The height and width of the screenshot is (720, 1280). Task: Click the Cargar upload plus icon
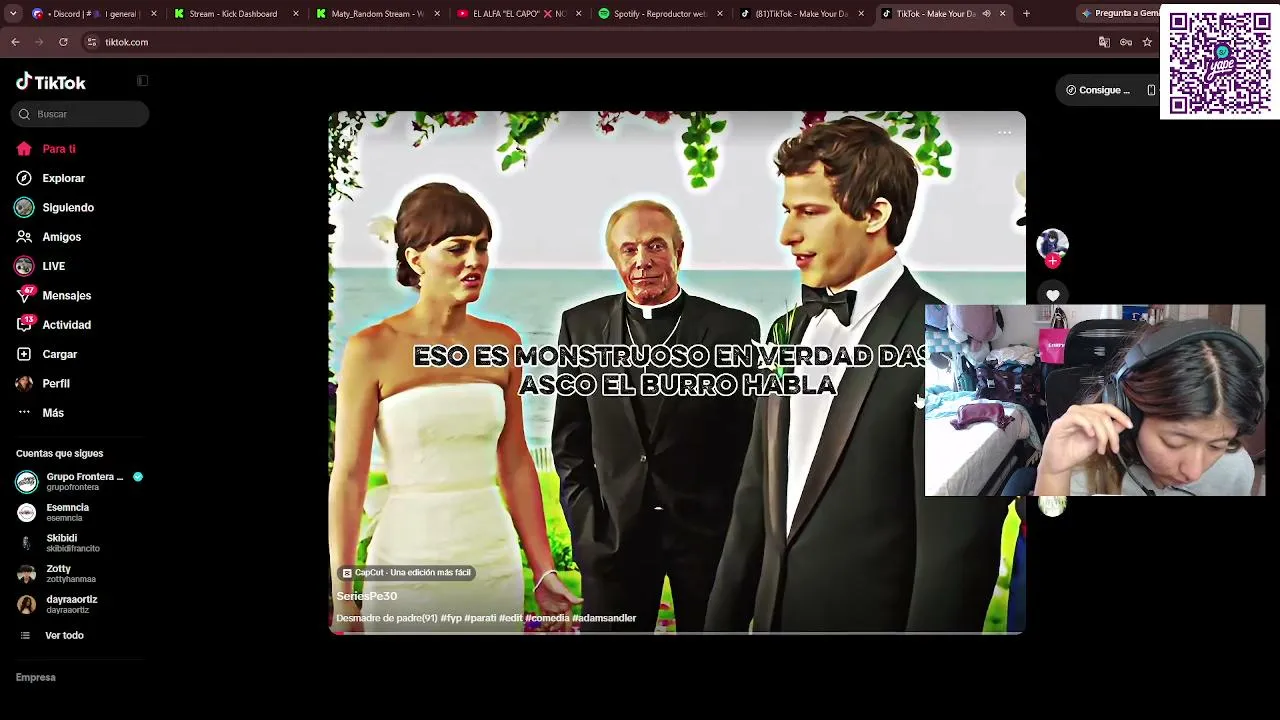click(x=24, y=354)
